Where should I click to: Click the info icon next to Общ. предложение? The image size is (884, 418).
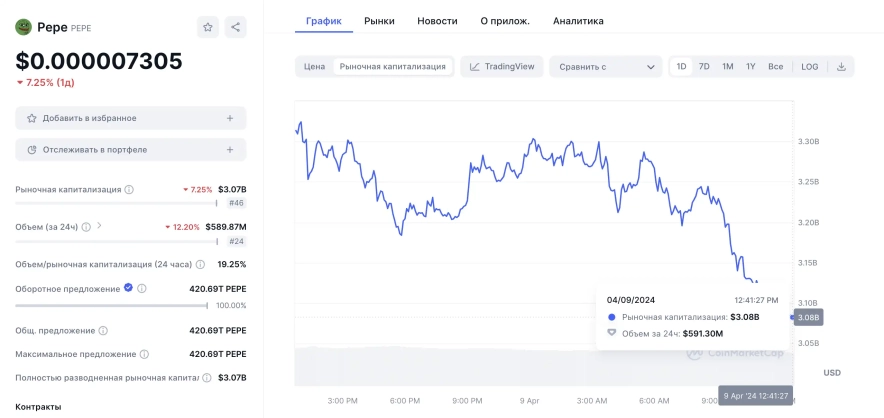pyautogui.click(x=104, y=330)
